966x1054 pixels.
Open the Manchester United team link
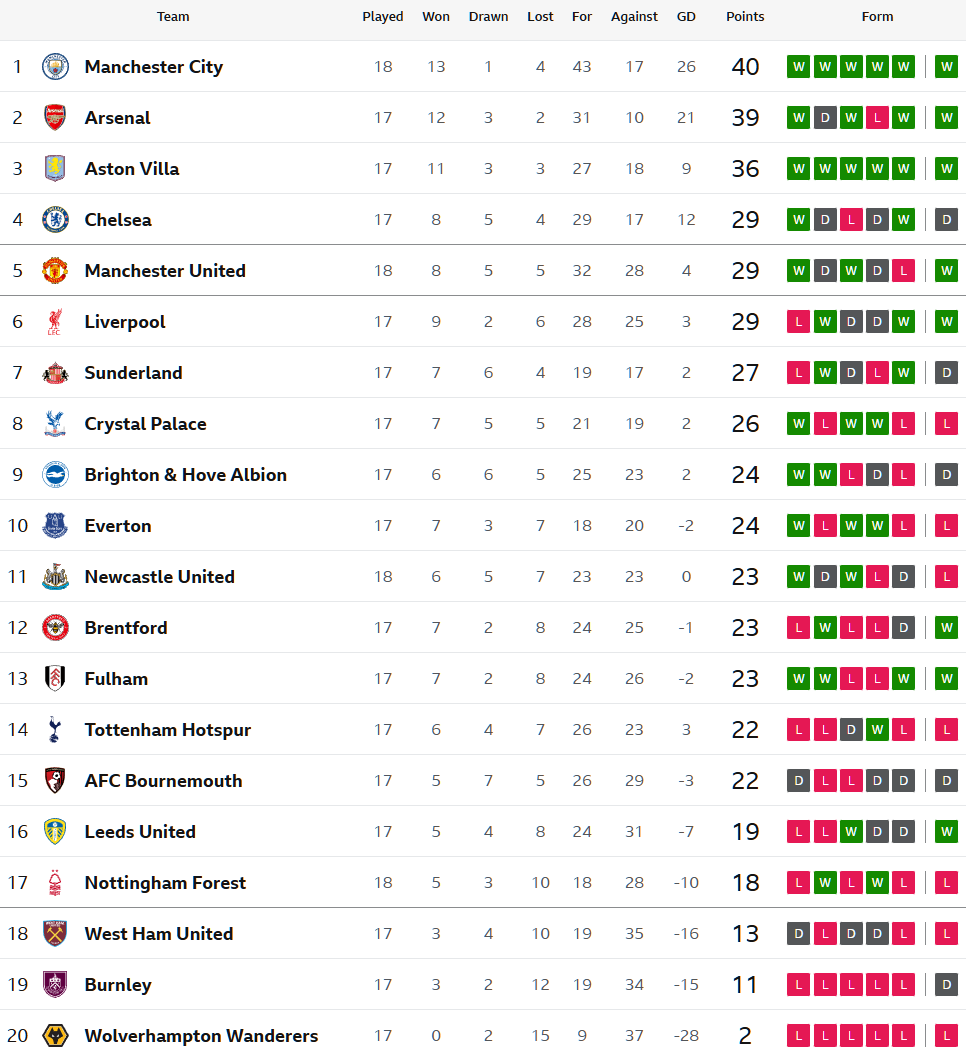pos(165,271)
